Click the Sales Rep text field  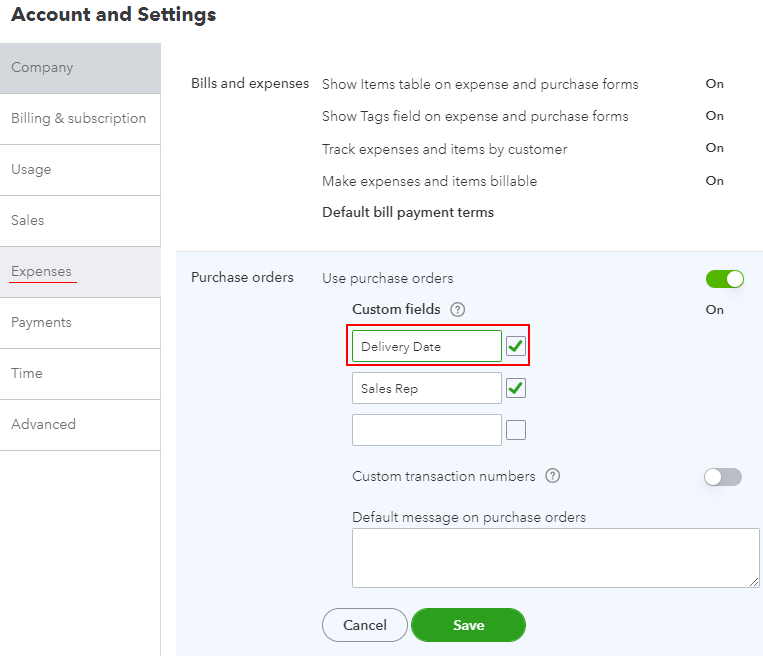[426, 388]
